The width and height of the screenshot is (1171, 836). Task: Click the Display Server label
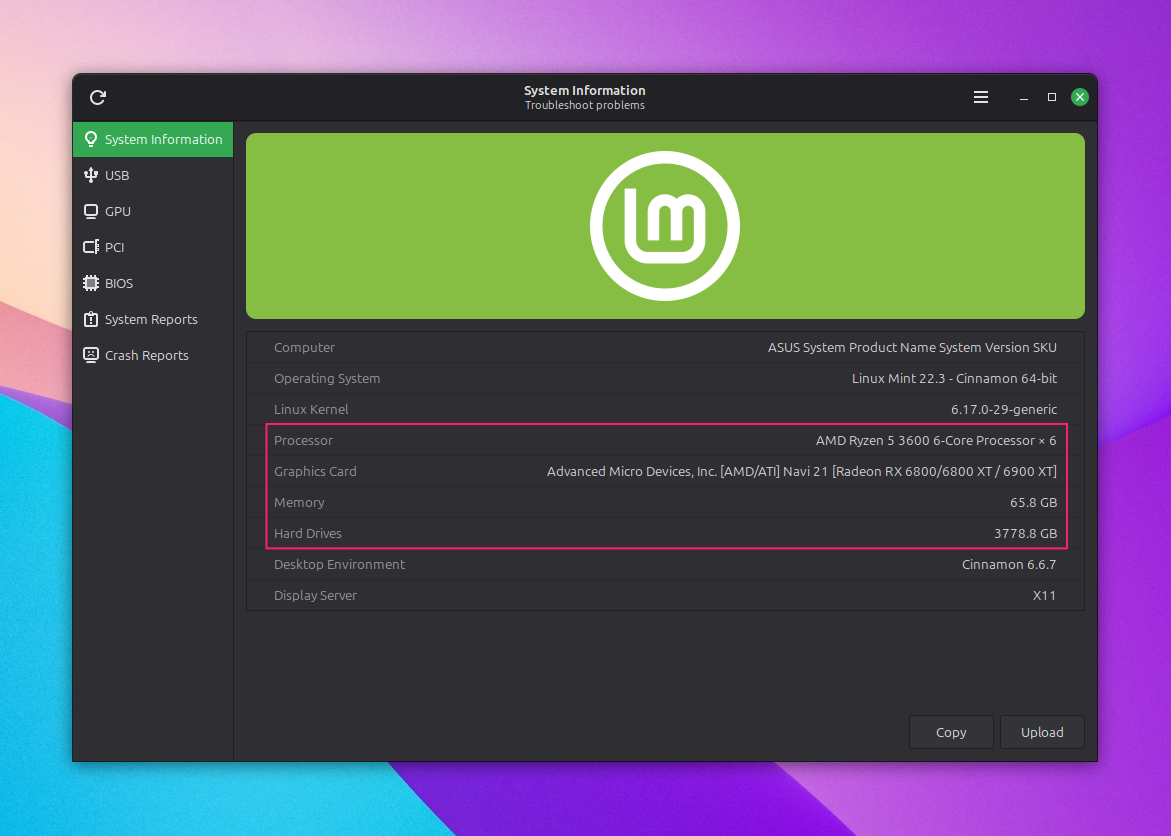pos(315,595)
